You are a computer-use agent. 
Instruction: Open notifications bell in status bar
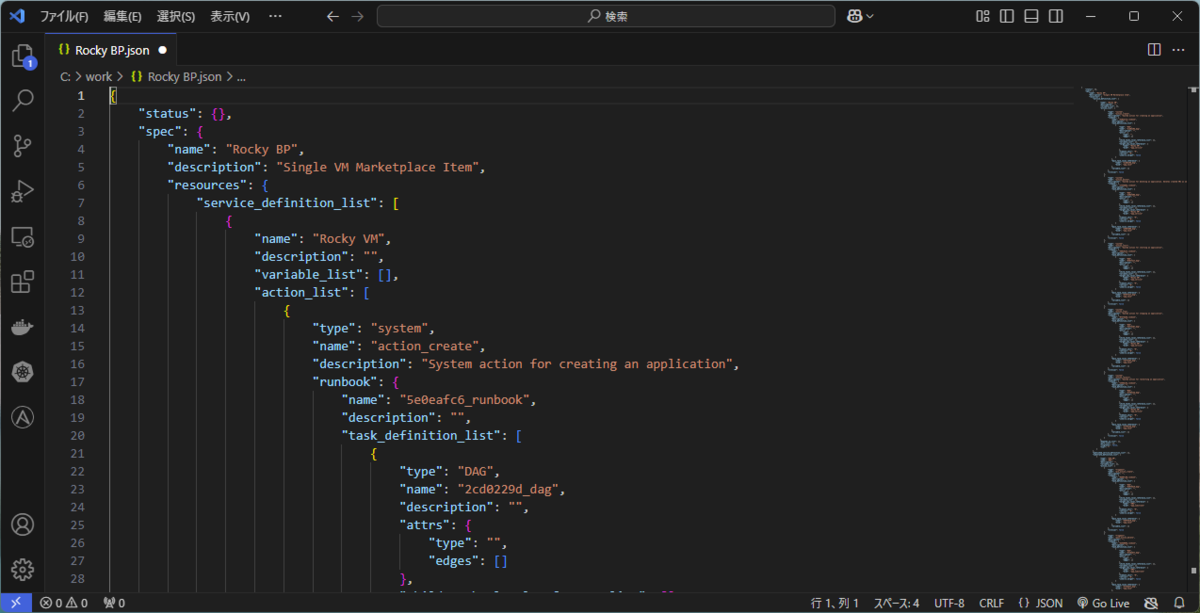click(1180, 603)
